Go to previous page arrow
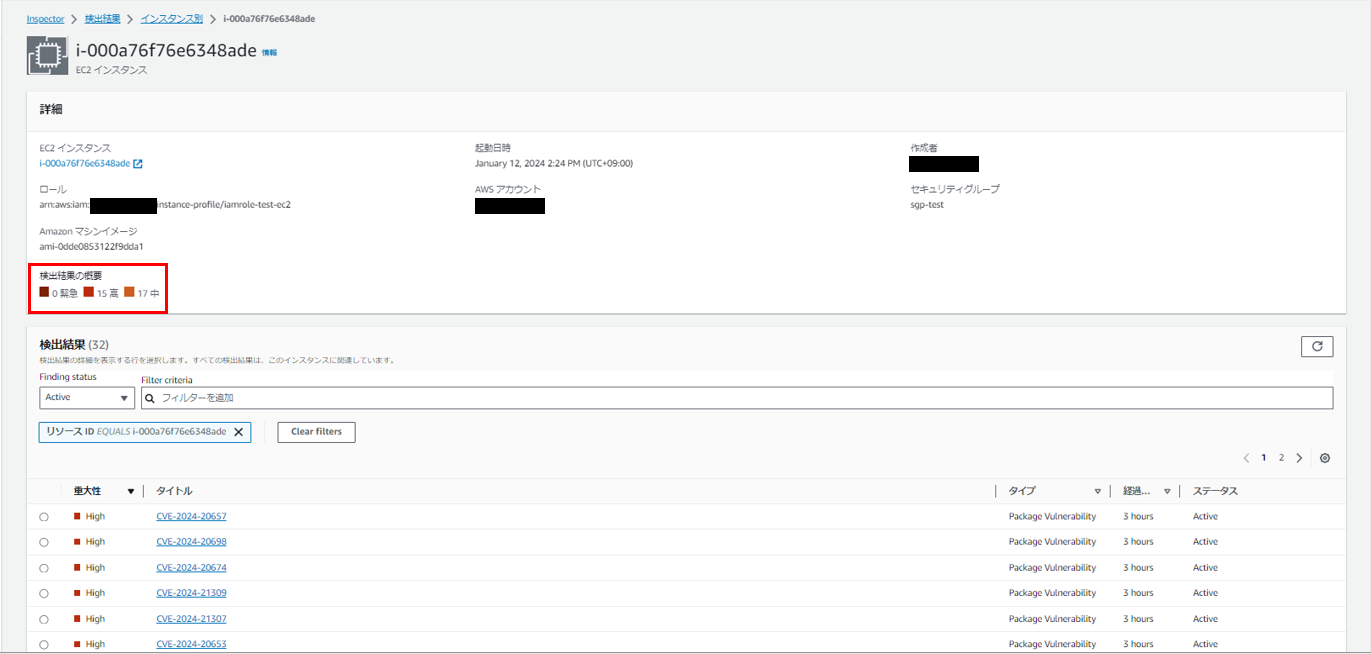 pos(1247,458)
